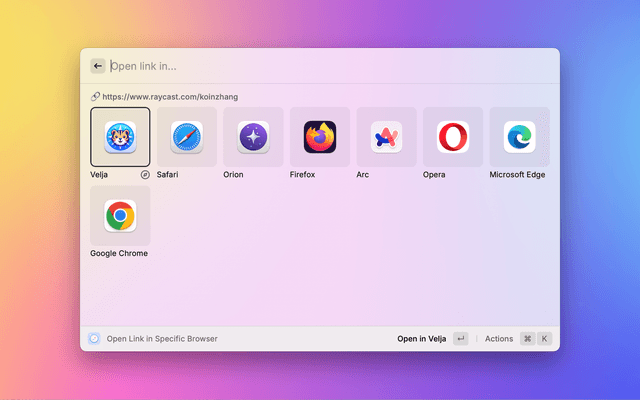Select the Velja browser icon

pyautogui.click(x=120, y=137)
